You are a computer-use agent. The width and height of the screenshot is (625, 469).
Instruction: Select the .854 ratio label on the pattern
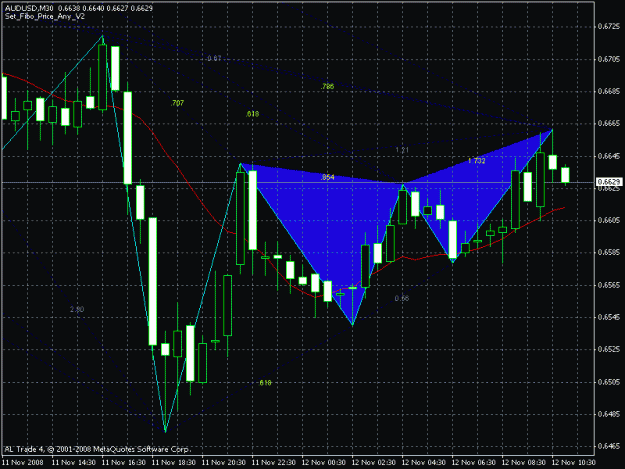(x=328, y=177)
